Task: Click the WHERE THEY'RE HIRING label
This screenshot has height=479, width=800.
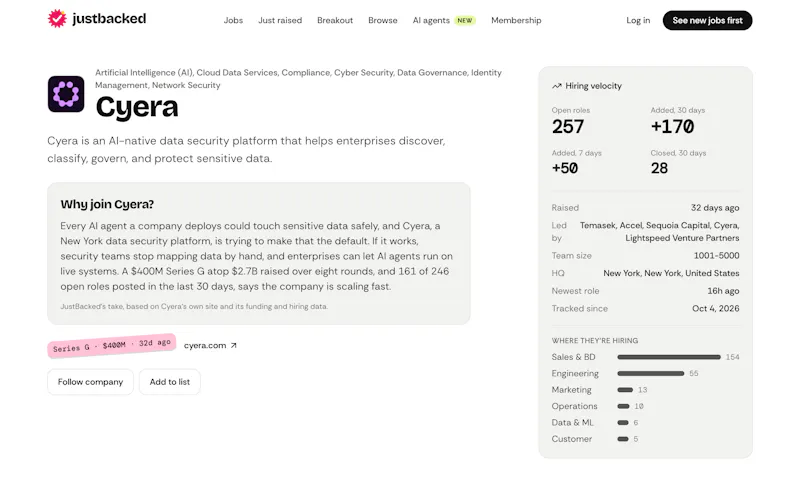Action: pyautogui.click(x=595, y=341)
